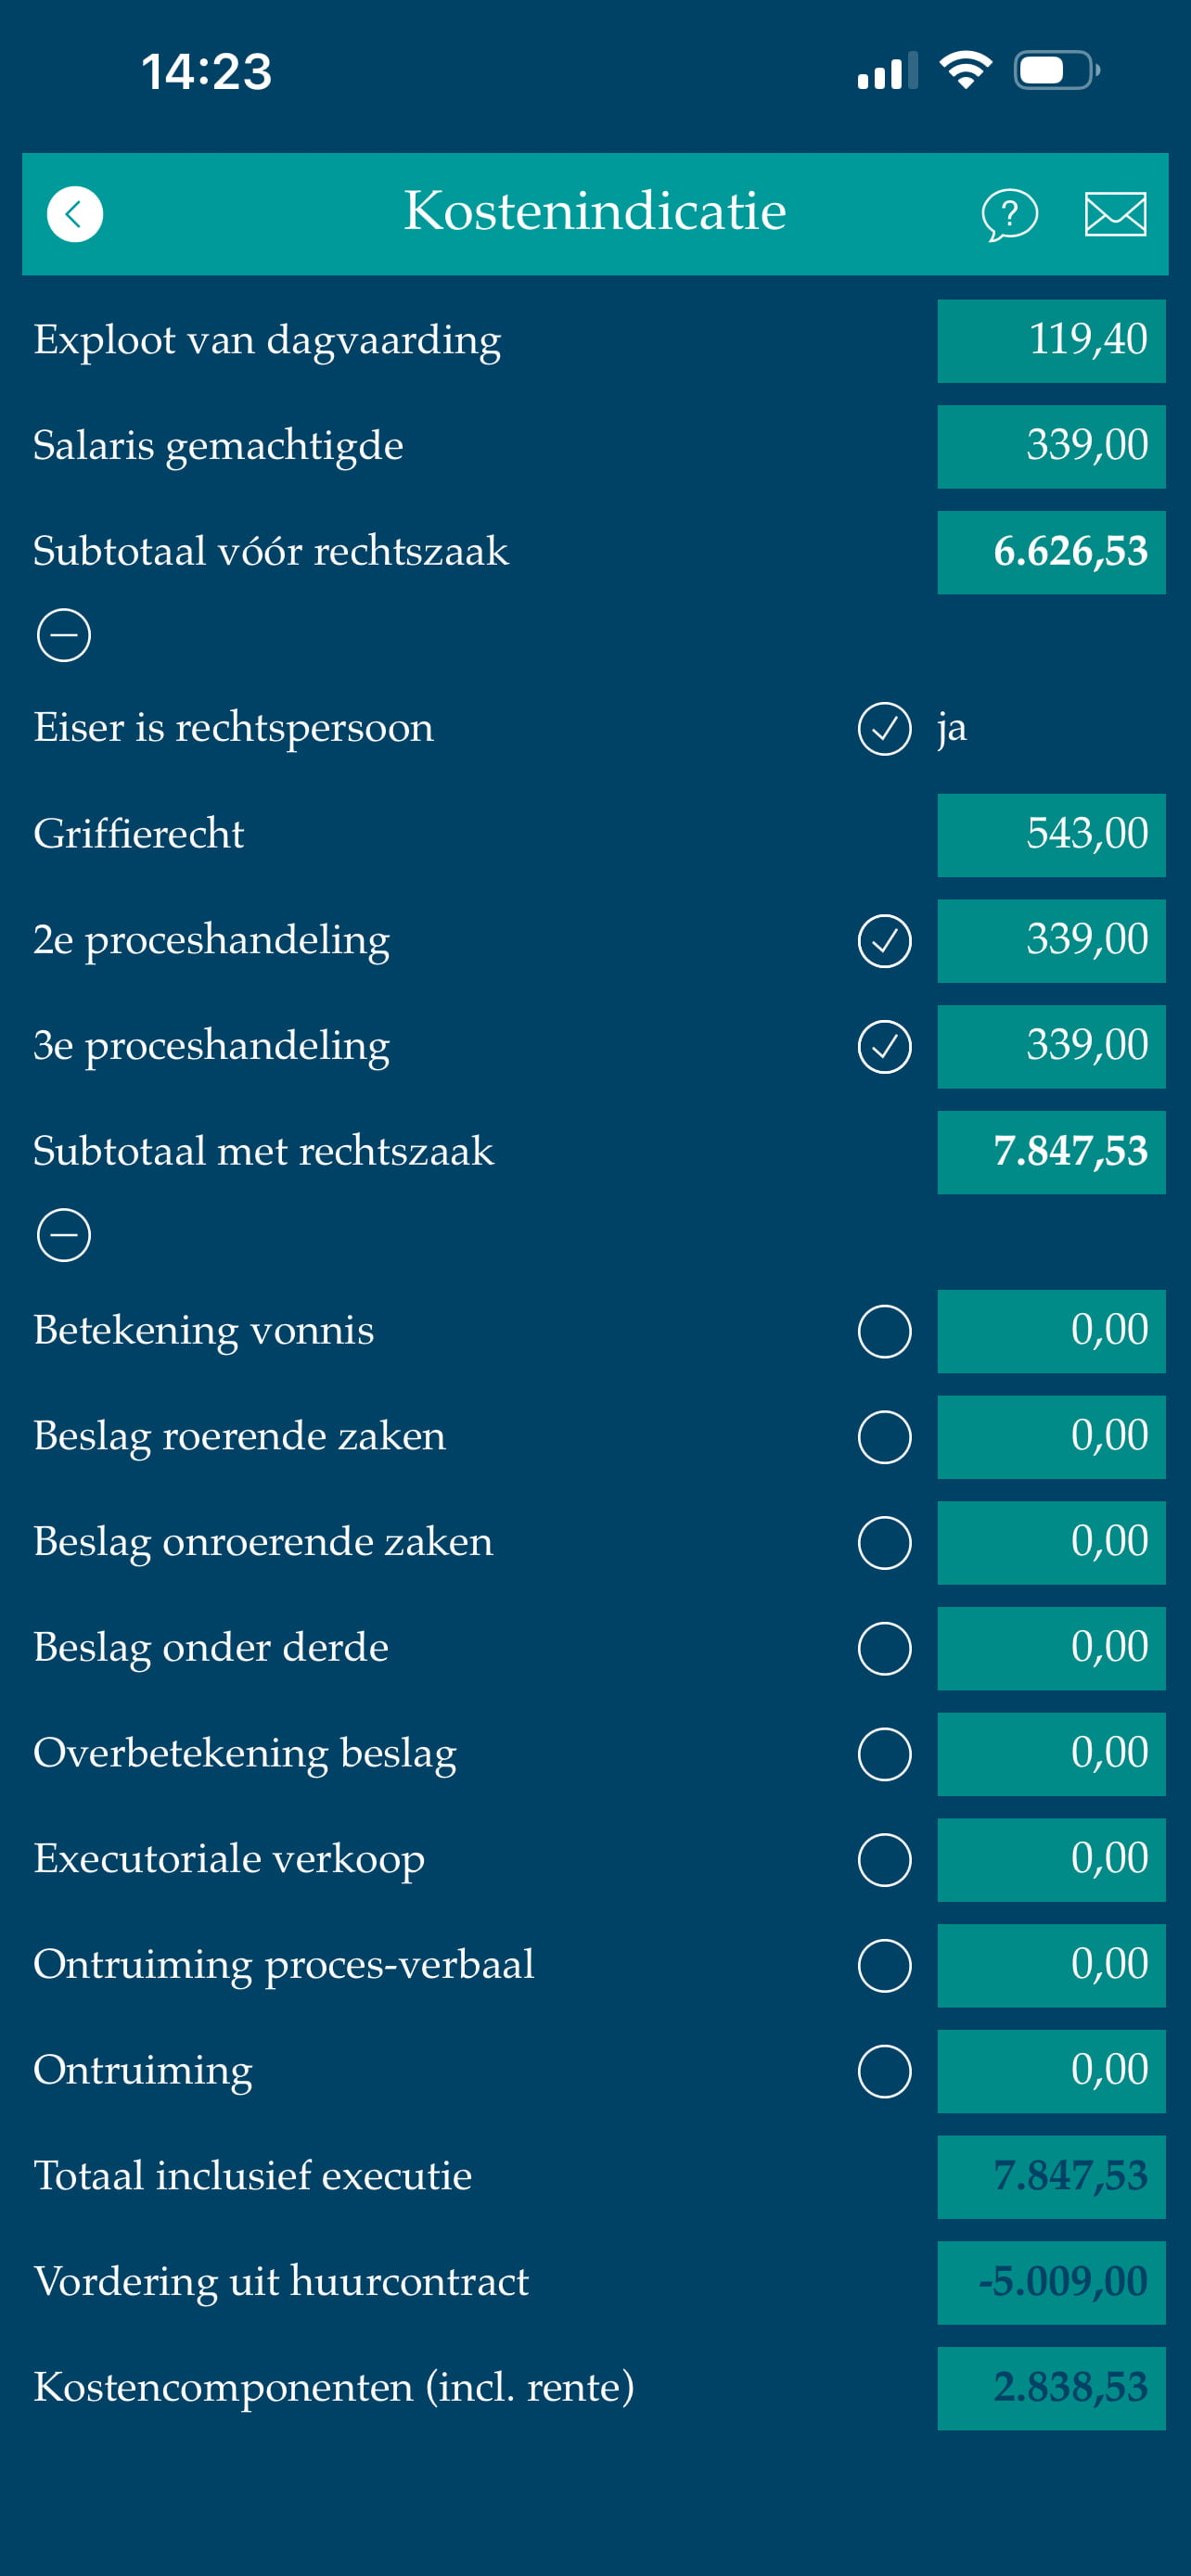The height and width of the screenshot is (2576, 1191).
Task: Open the help question mark icon
Action: tap(1009, 213)
